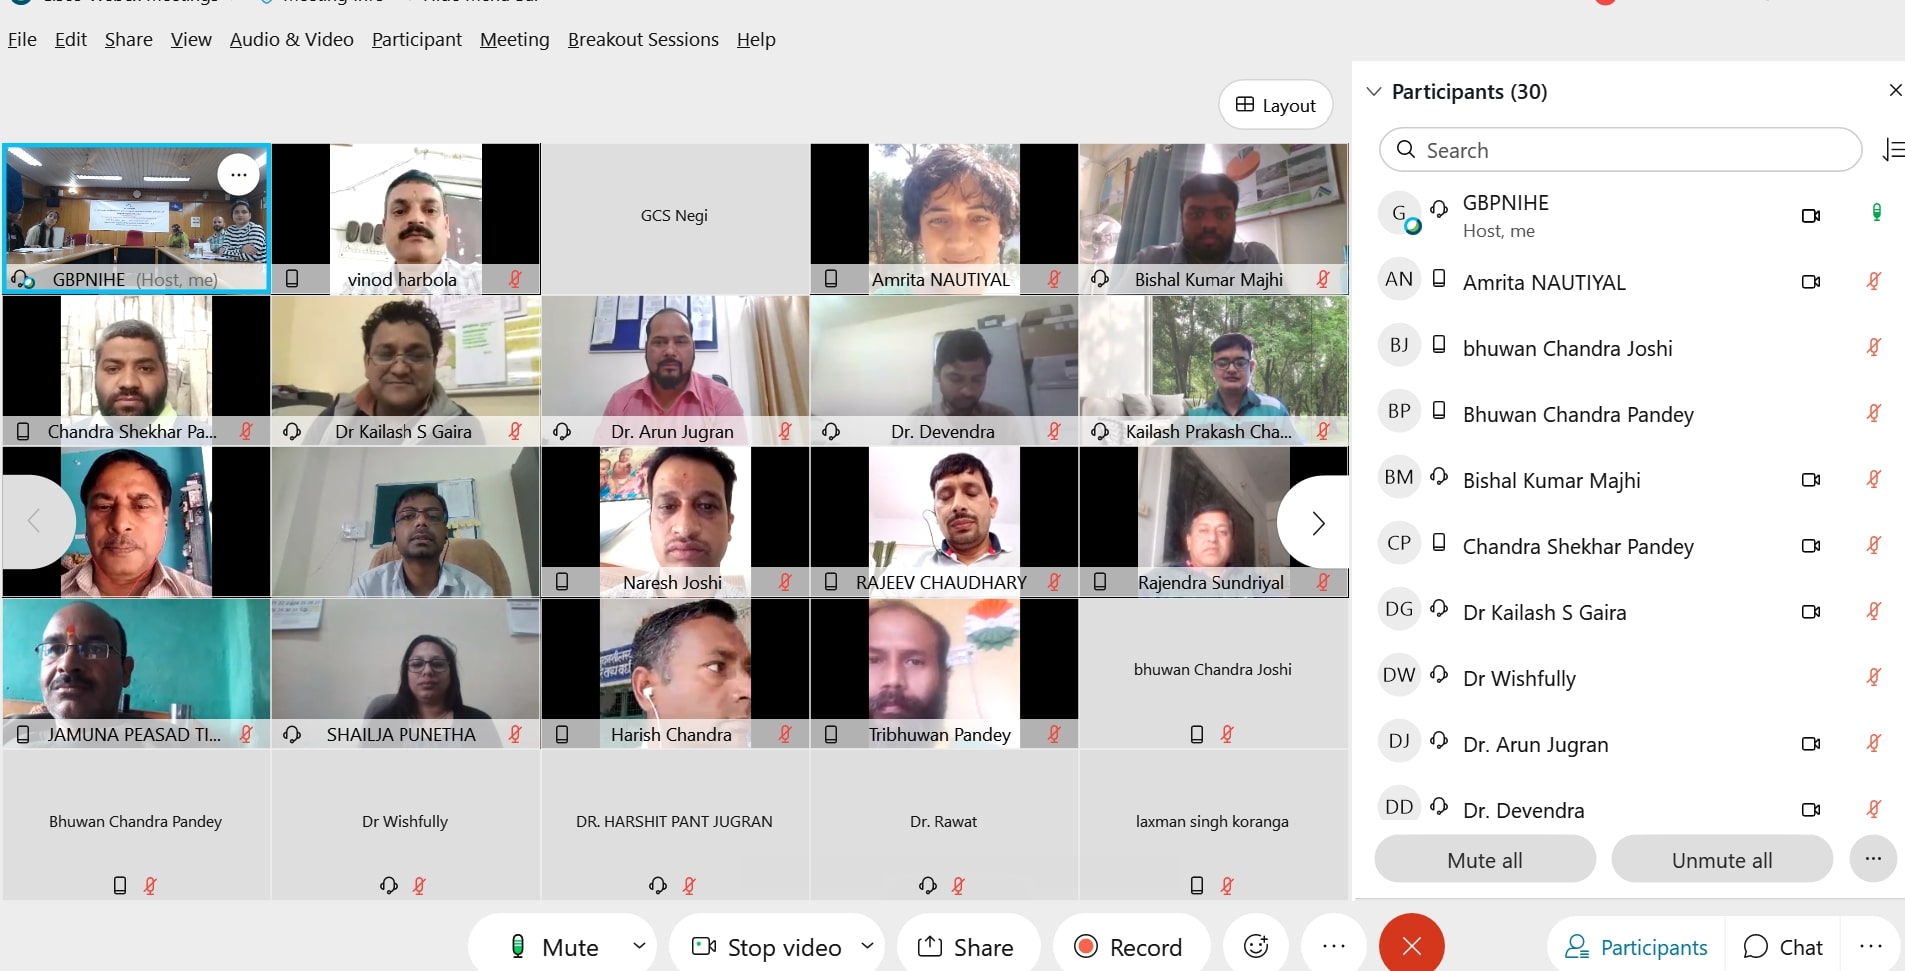The width and height of the screenshot is (1905, 971).
Task: Expand audio options arrow next to Mute
Action: click(639, 945)
